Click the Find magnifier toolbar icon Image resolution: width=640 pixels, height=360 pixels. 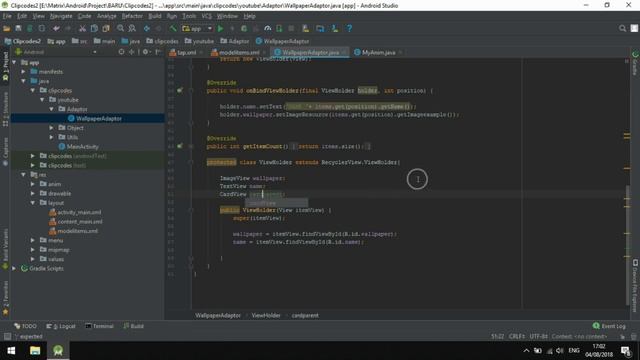tap(120, 29)
